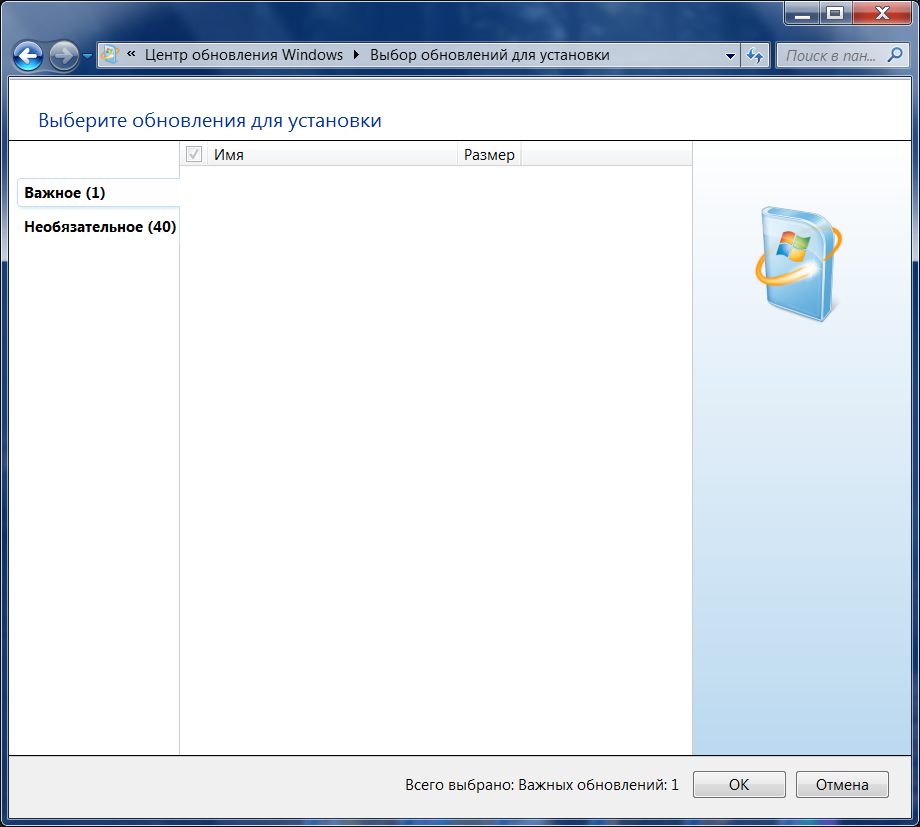Sort by the Имя column header
Image resolution: width=920 pixels, height=827 pixels.
[x=332, y=155]
